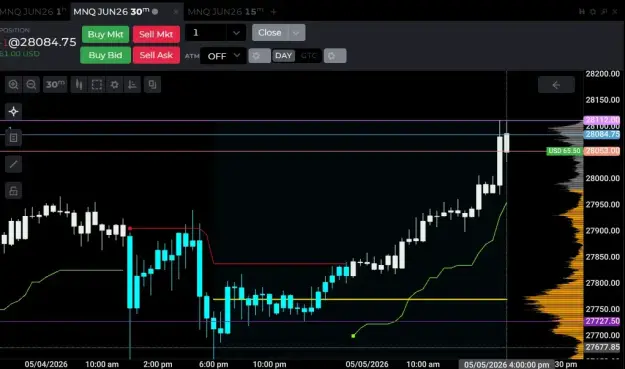Switch to the MNQ JUN26 15m tab
625x369 pixels.
pyautogui.click(x=225, y=12)
